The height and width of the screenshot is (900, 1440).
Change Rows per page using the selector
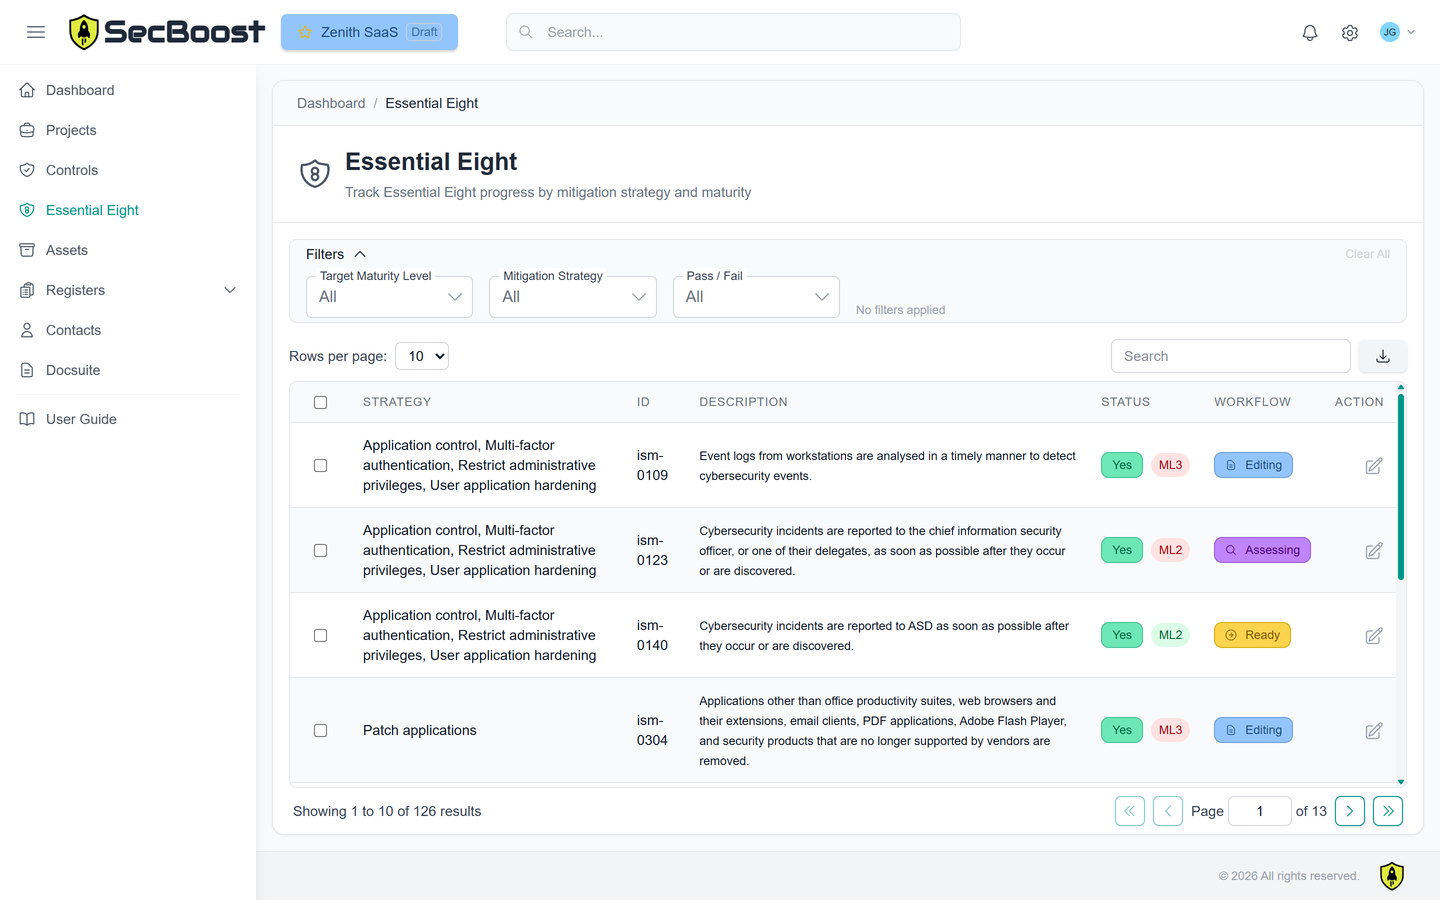[x=421, y=355]
